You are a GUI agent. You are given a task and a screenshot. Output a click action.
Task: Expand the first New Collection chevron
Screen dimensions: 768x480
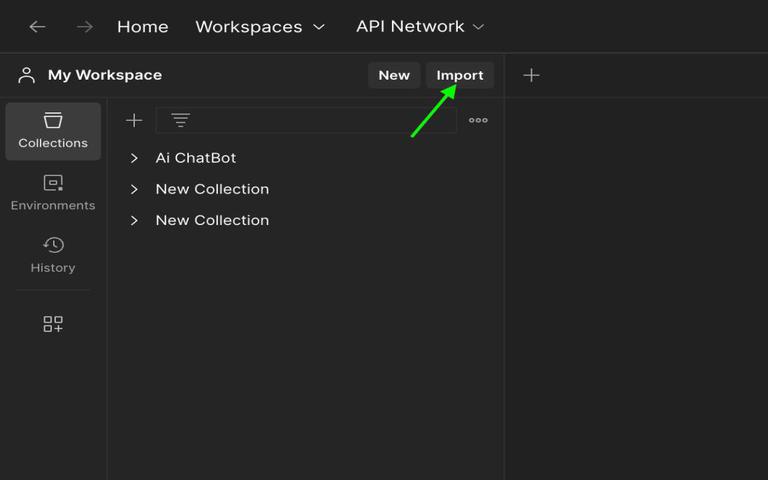click(x=134, y=189)
